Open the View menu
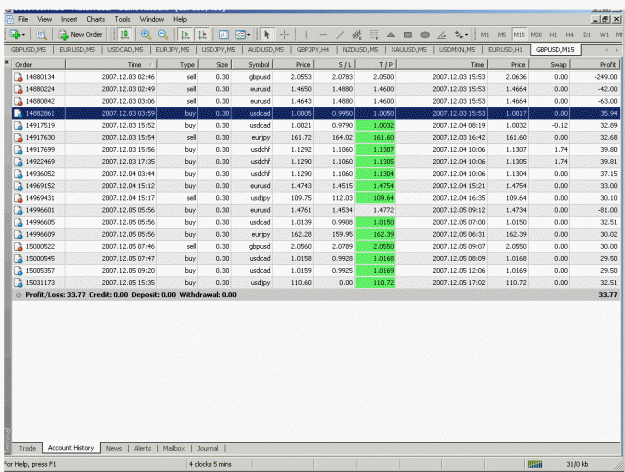 pos(45,19)
